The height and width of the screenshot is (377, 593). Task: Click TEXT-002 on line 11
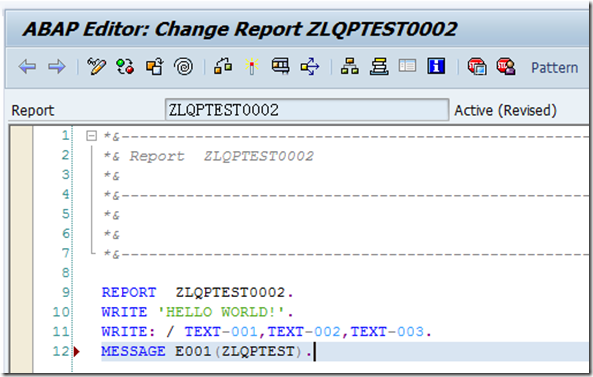tap(304, 332)
